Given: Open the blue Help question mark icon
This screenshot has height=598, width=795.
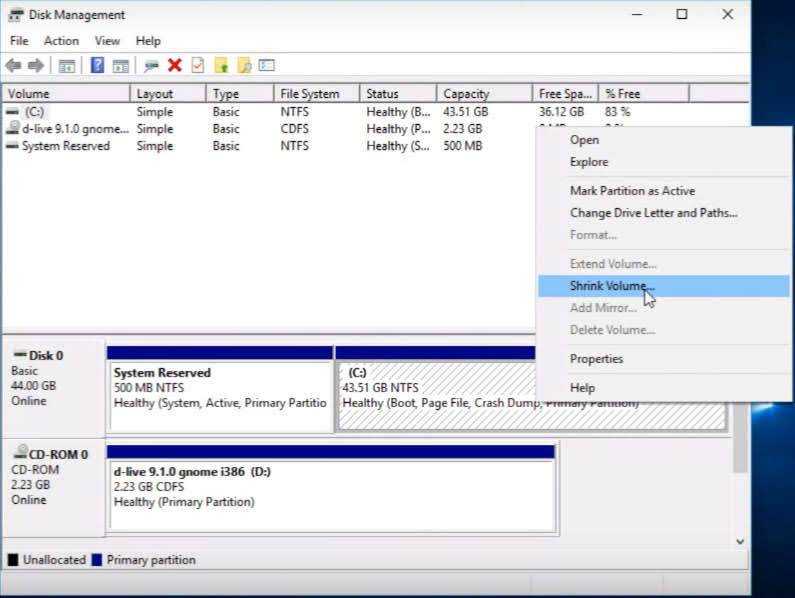Looking at the screenshot, I should [97, 65].
